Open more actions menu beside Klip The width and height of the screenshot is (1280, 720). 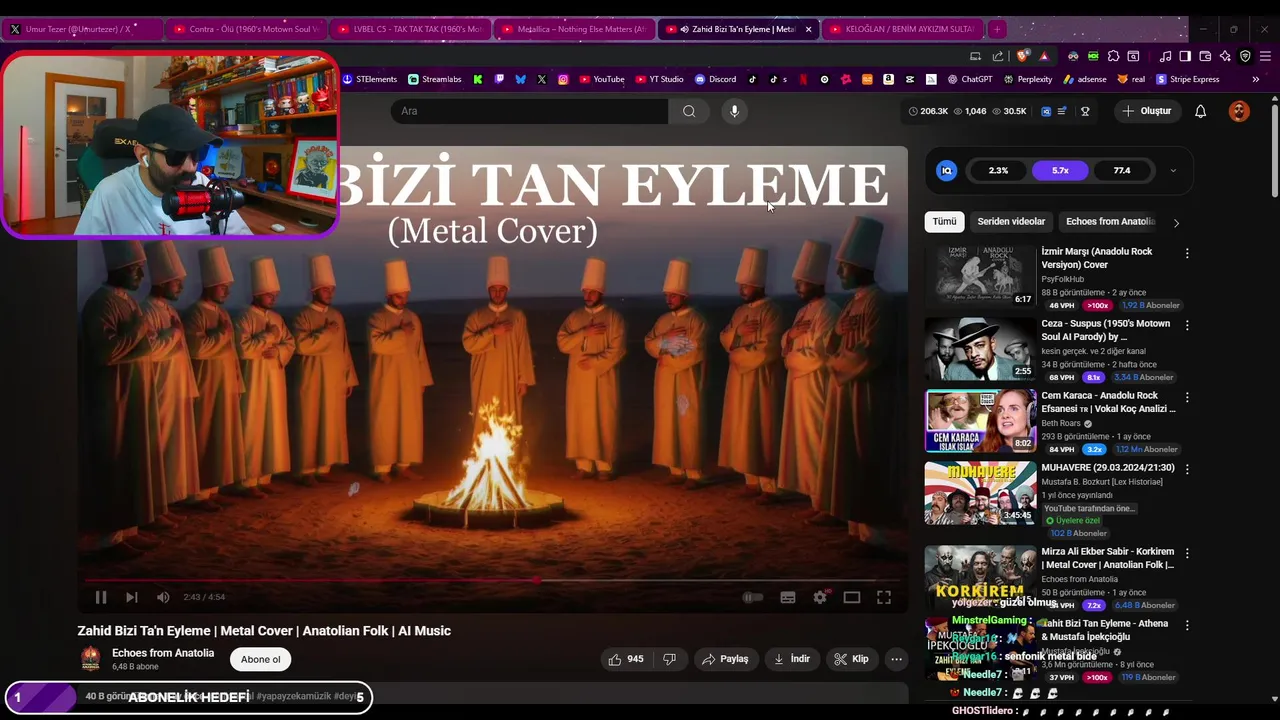pyautogui.click(x=896, y=659)
